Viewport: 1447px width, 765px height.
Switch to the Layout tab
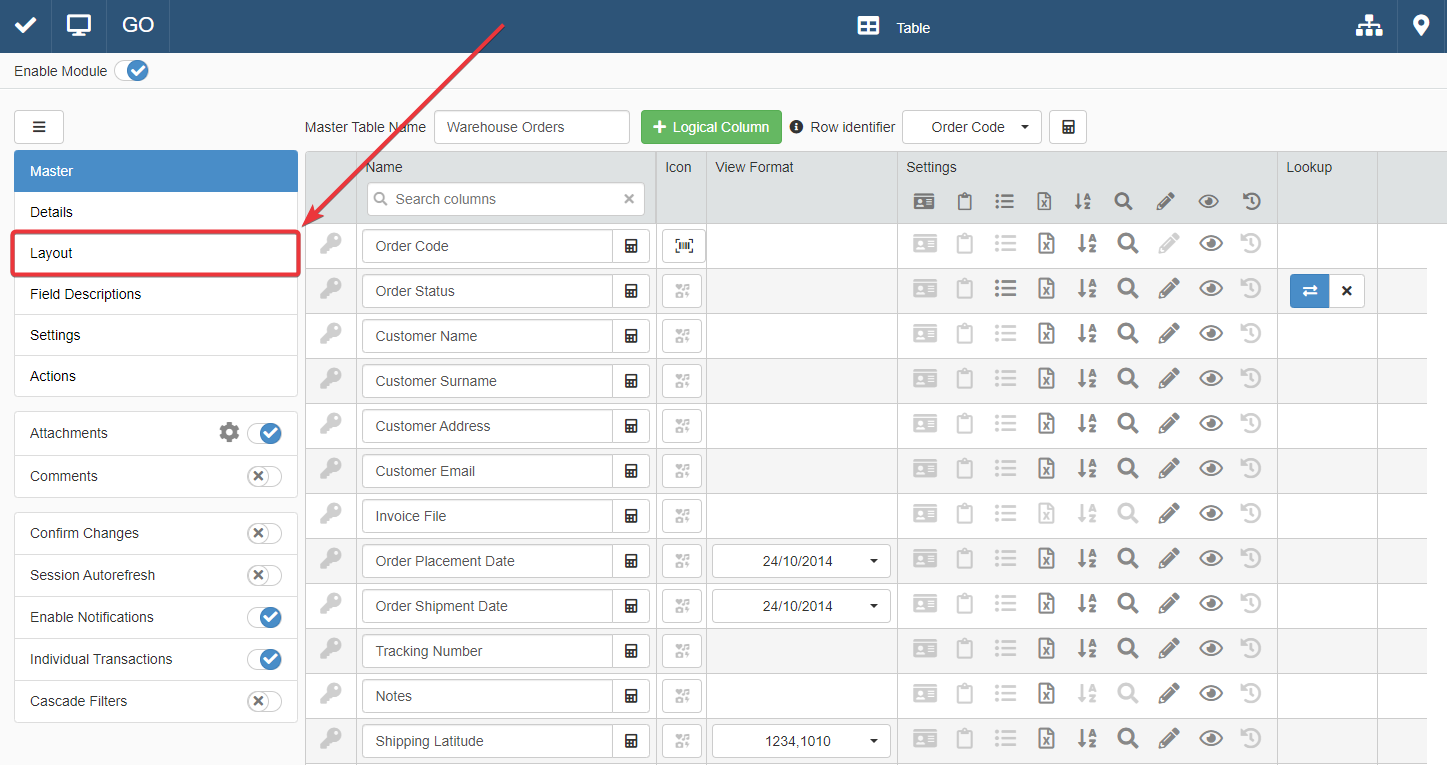coord(155,253)
